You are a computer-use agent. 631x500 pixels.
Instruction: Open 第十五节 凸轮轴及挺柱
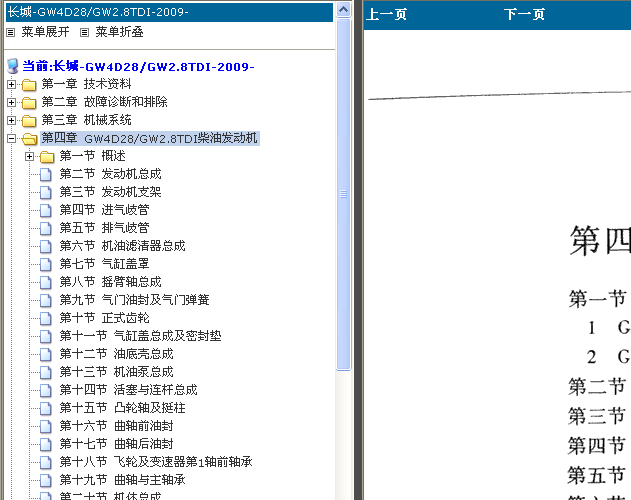(122, 408)
